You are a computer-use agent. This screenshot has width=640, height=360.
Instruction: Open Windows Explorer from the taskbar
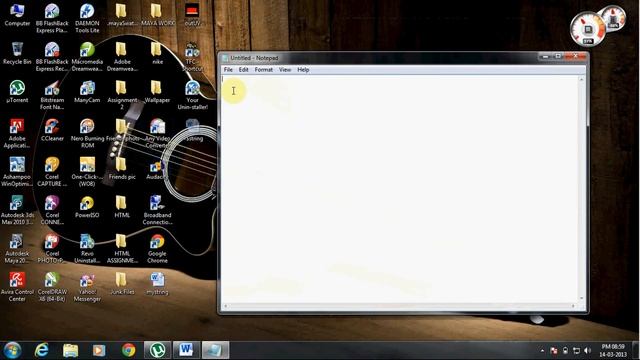pos(70,350)
